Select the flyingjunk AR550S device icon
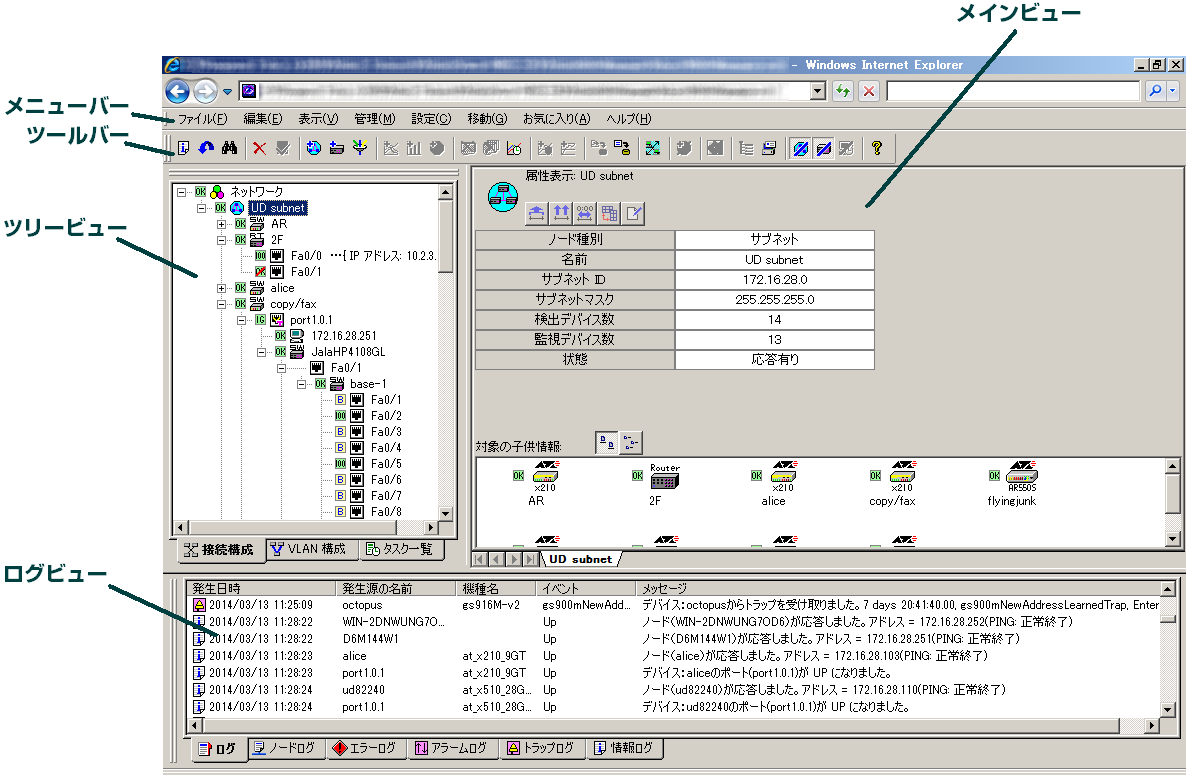1188x775 pixels. coord(1021,476)
